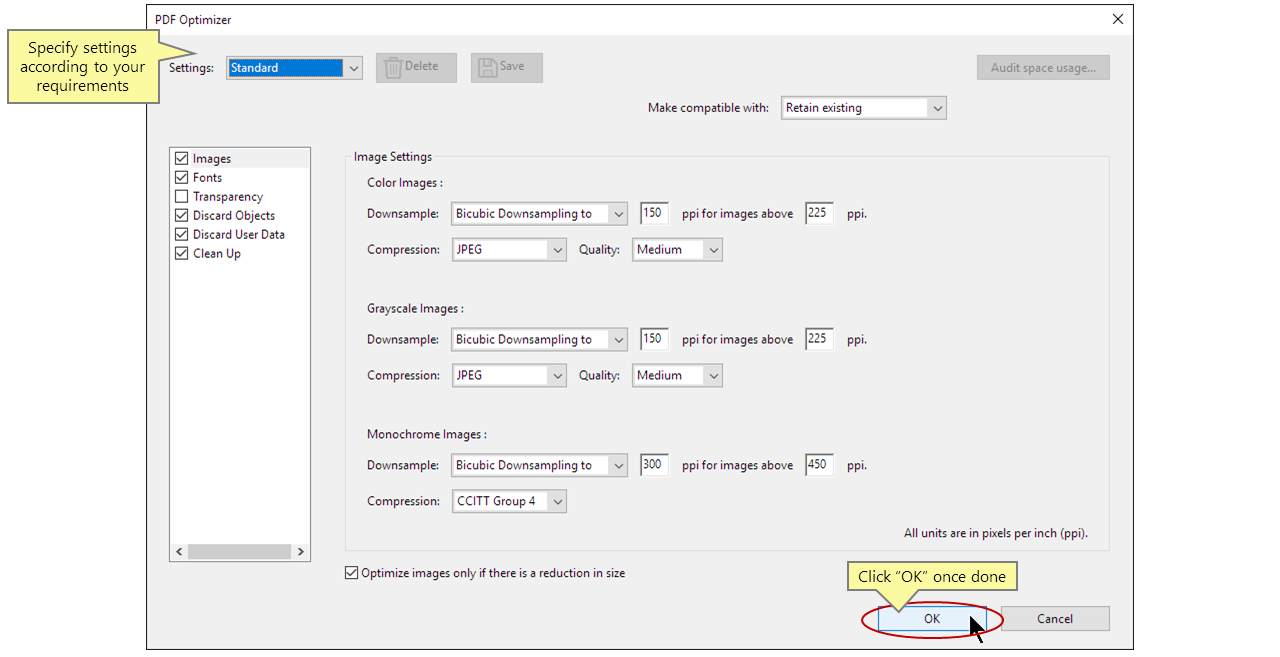Select Images in the category list
Viewport: 1280px width, 657px height.
pos(210,157)
